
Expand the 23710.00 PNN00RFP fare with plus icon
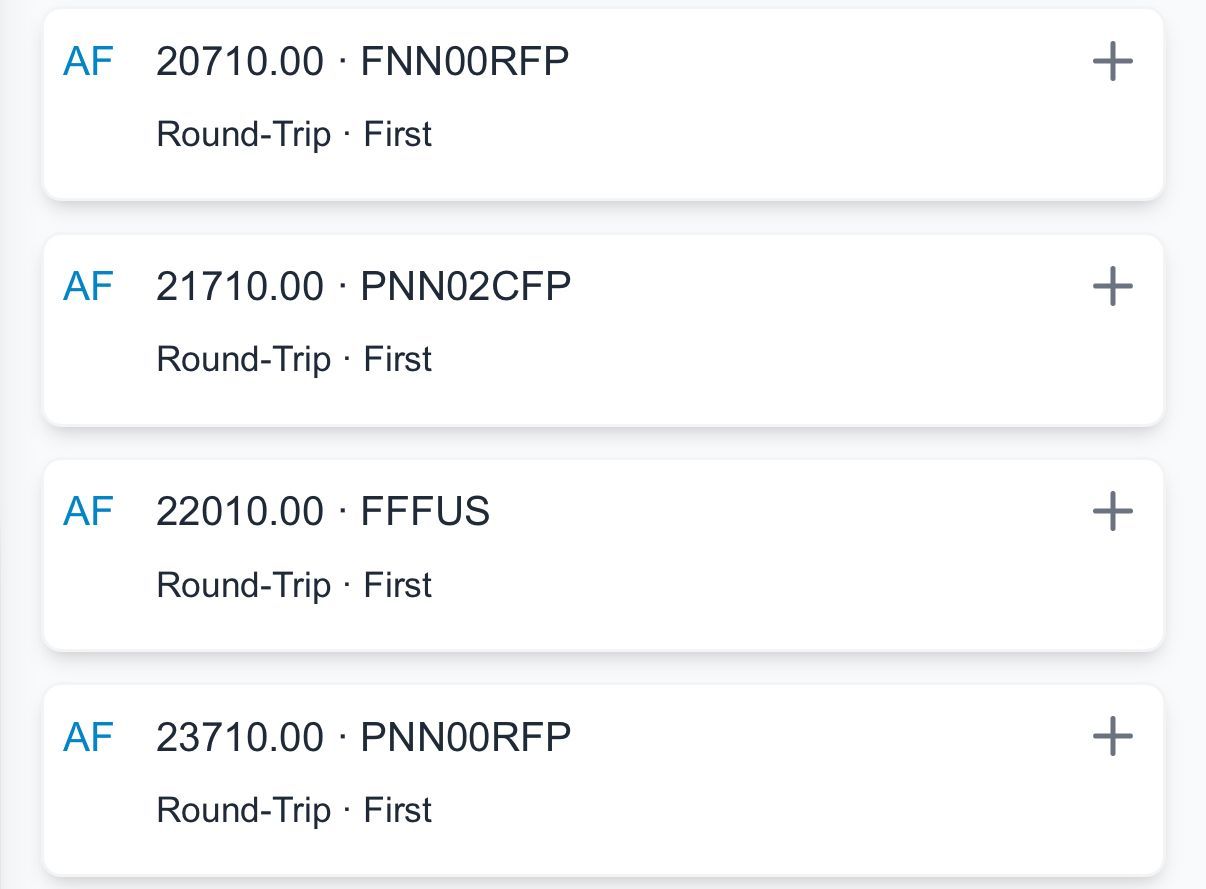click(x=1112, y=738)
